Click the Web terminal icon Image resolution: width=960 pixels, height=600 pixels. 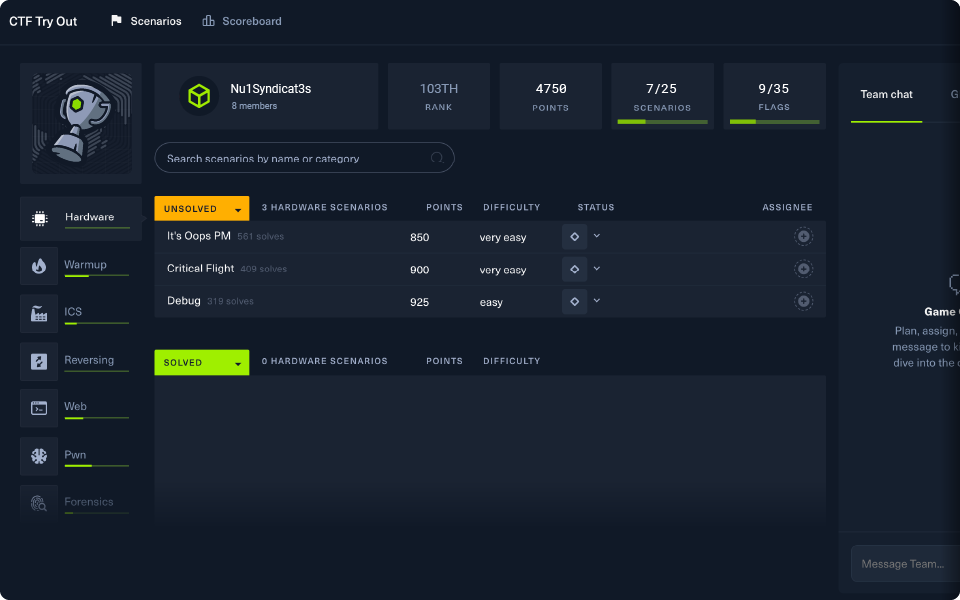(x=39, y=408)
